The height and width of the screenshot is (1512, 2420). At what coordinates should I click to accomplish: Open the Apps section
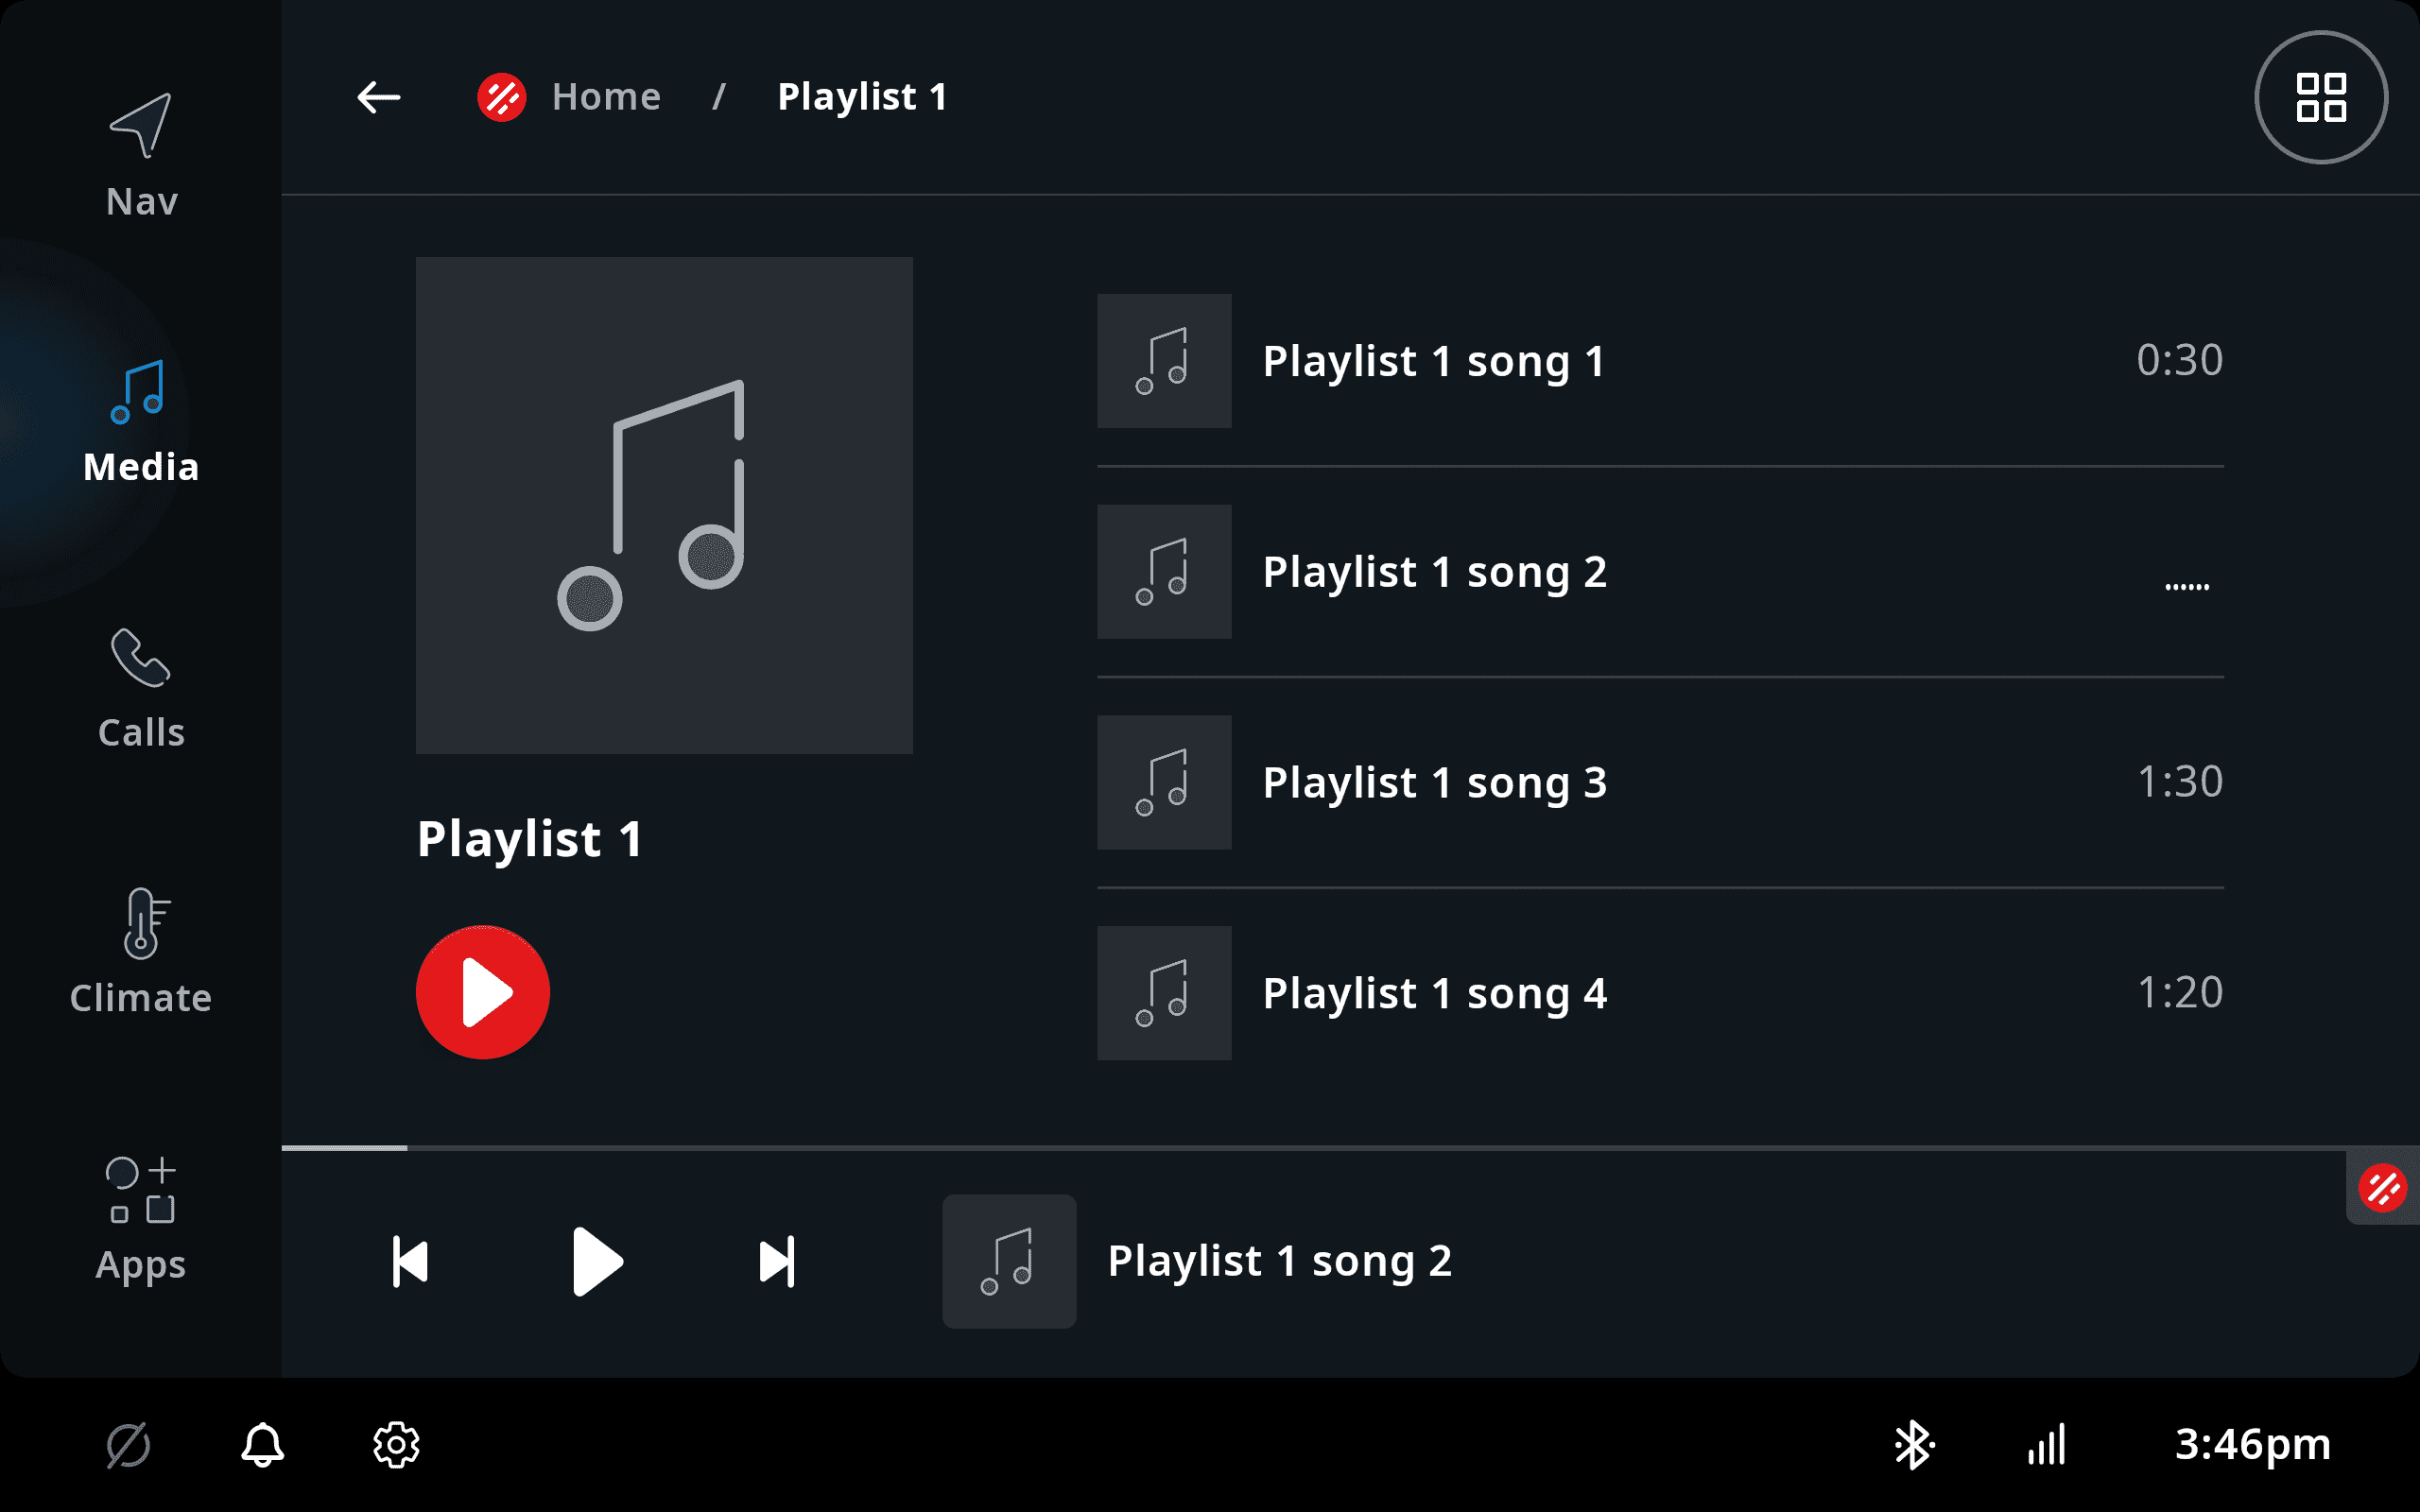141,1219
